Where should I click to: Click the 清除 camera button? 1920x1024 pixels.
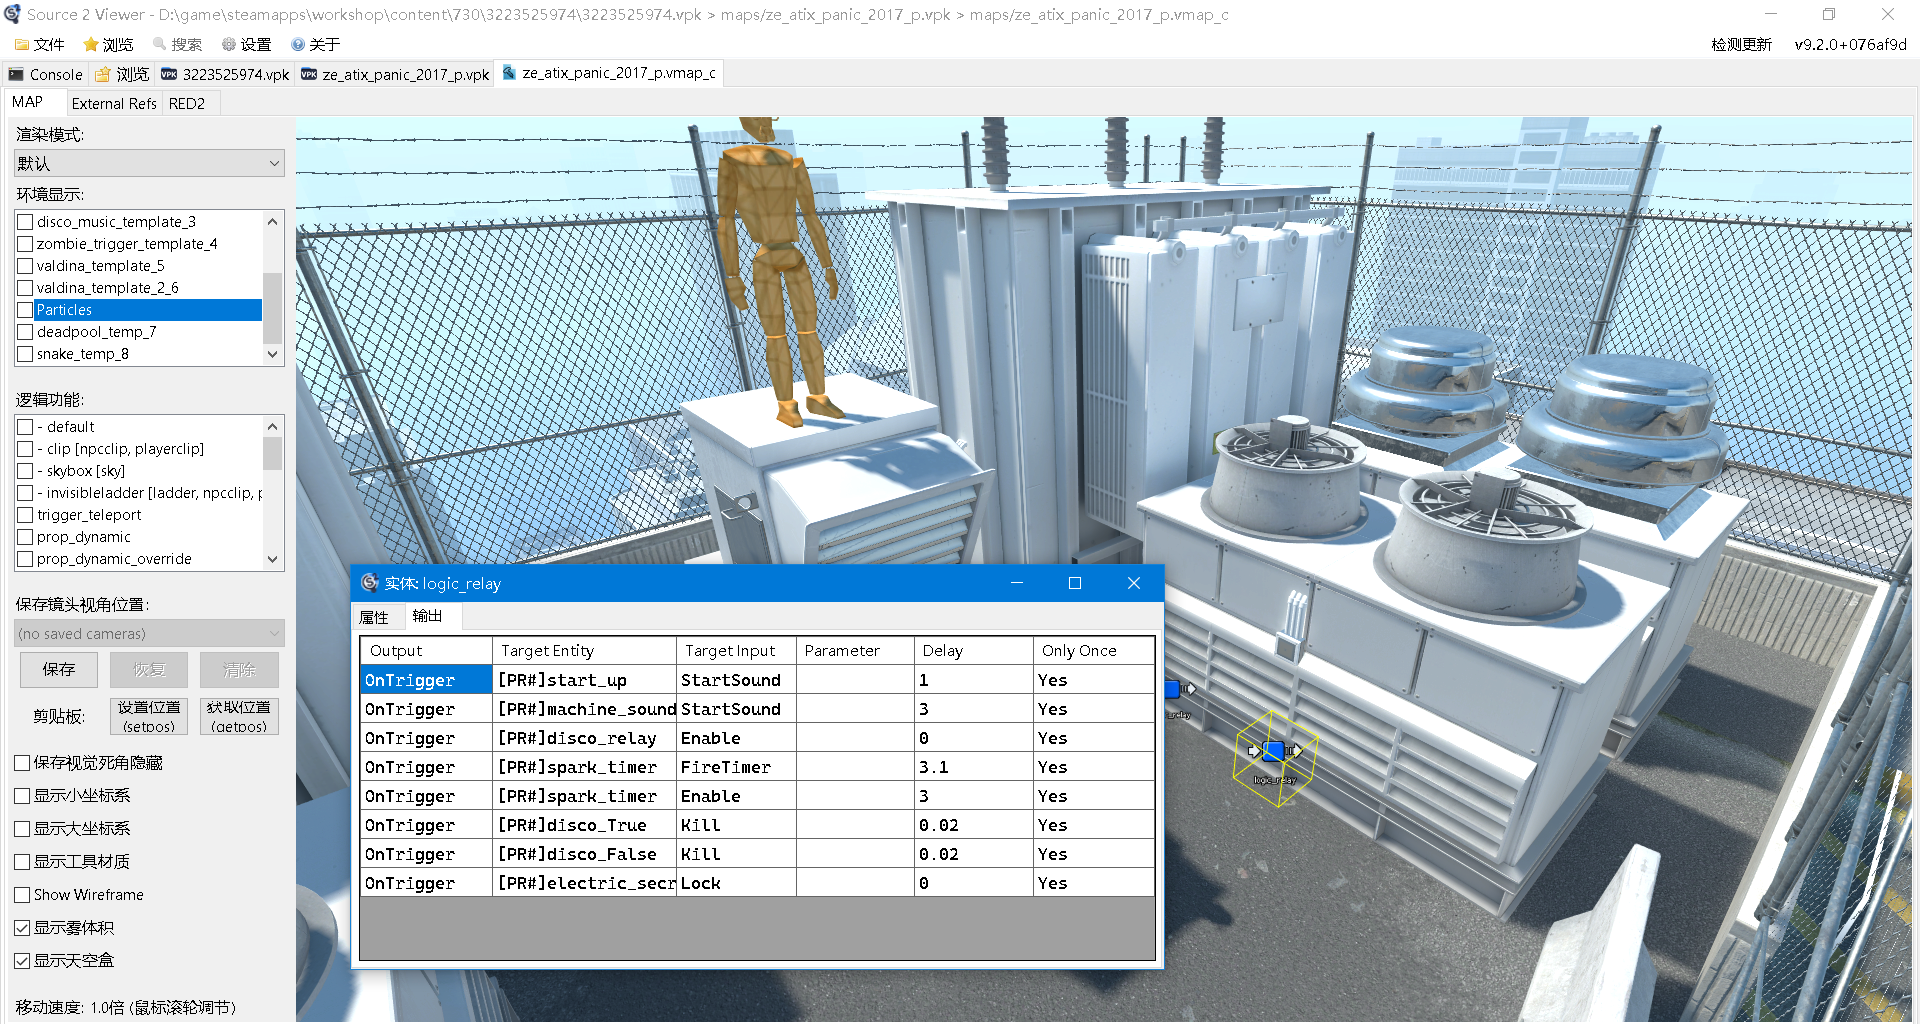239,670
